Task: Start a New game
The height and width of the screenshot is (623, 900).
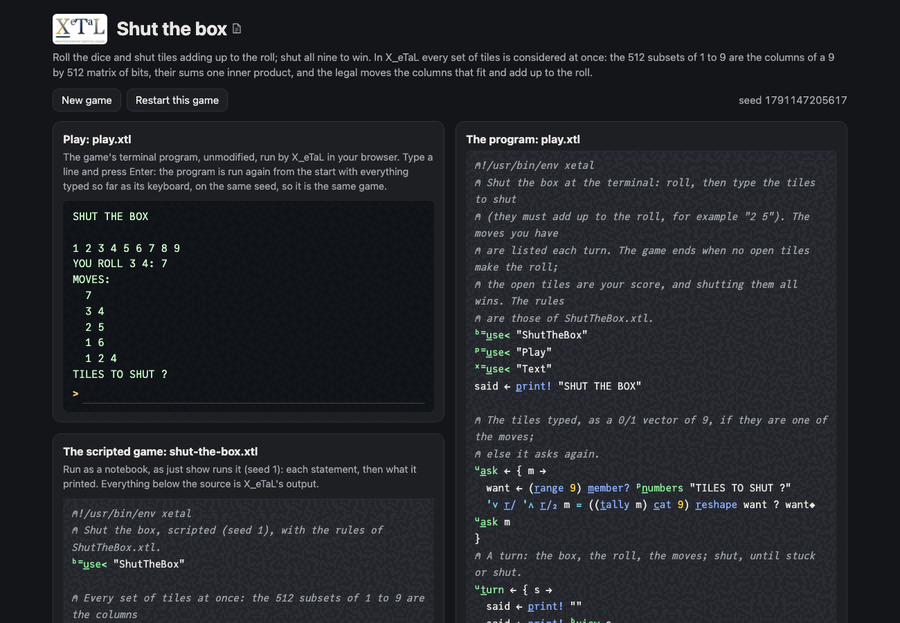Action: (x=87, y=100)
